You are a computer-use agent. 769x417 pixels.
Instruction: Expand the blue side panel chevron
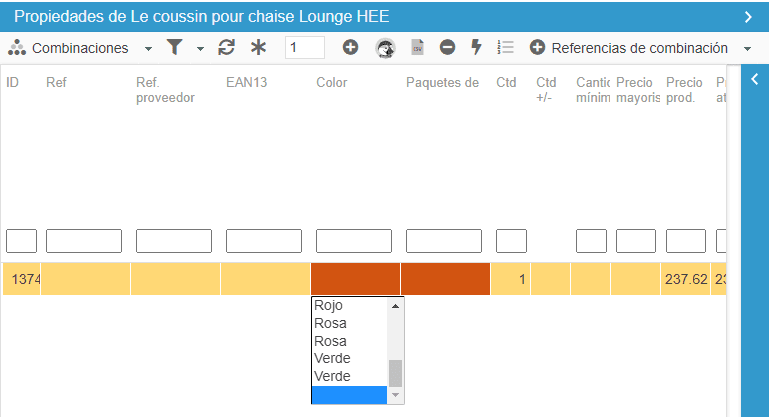754,80
